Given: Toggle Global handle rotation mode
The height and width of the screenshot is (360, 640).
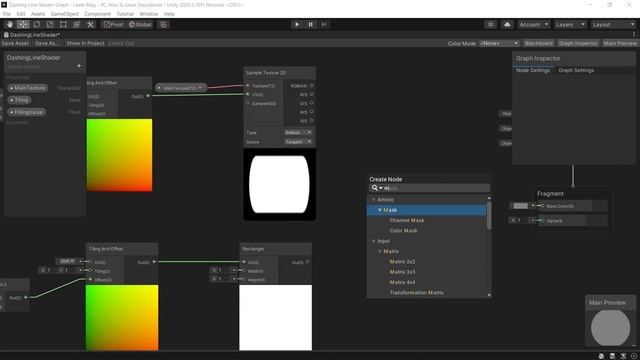Looking at the screenshot, I should (140, 24).
